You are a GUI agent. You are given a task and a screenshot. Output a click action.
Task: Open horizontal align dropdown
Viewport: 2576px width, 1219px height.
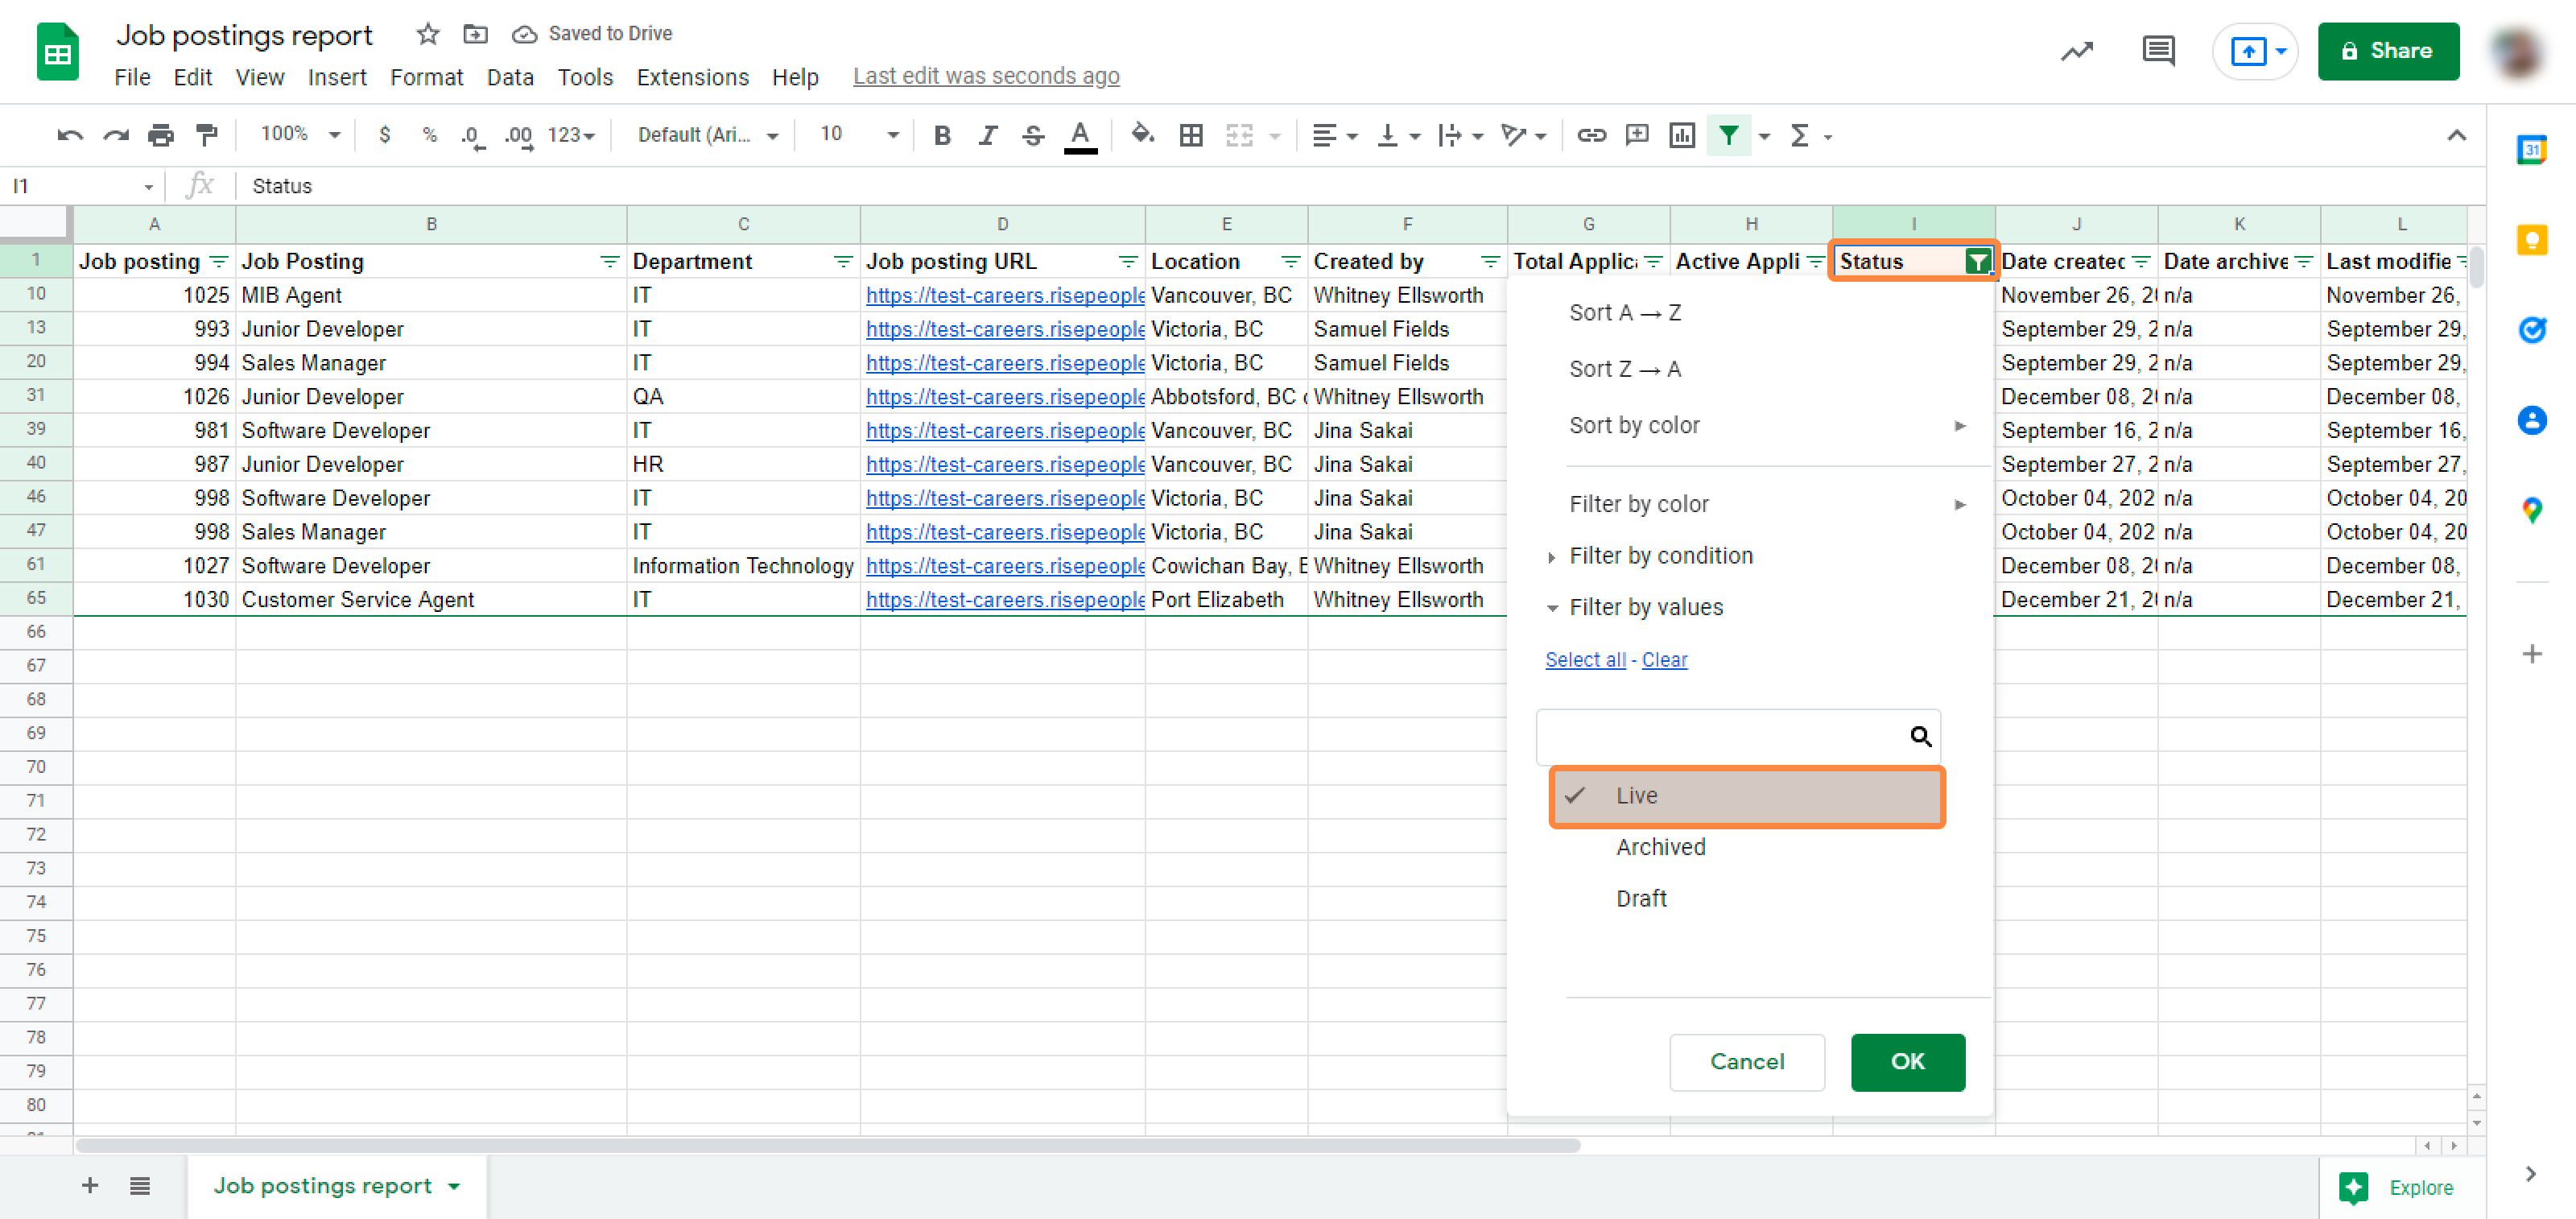1333,135
